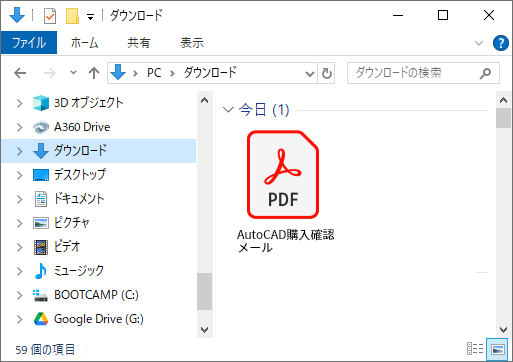Open the quick access toolbar customize dropdown
This screenshot has height=362, width=513.
[x=90, y=17]
